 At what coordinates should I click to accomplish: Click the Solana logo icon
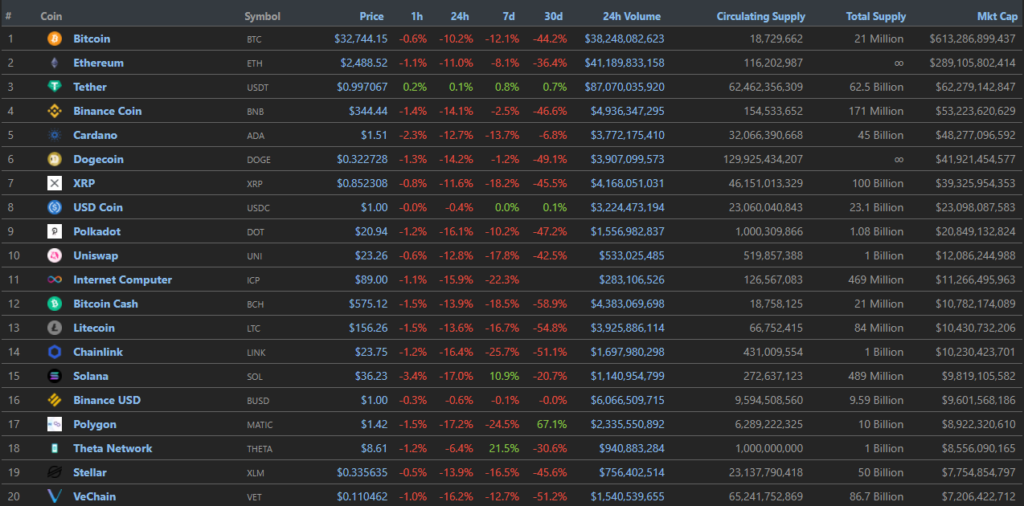pyautogui.click(x=54, y=376)
